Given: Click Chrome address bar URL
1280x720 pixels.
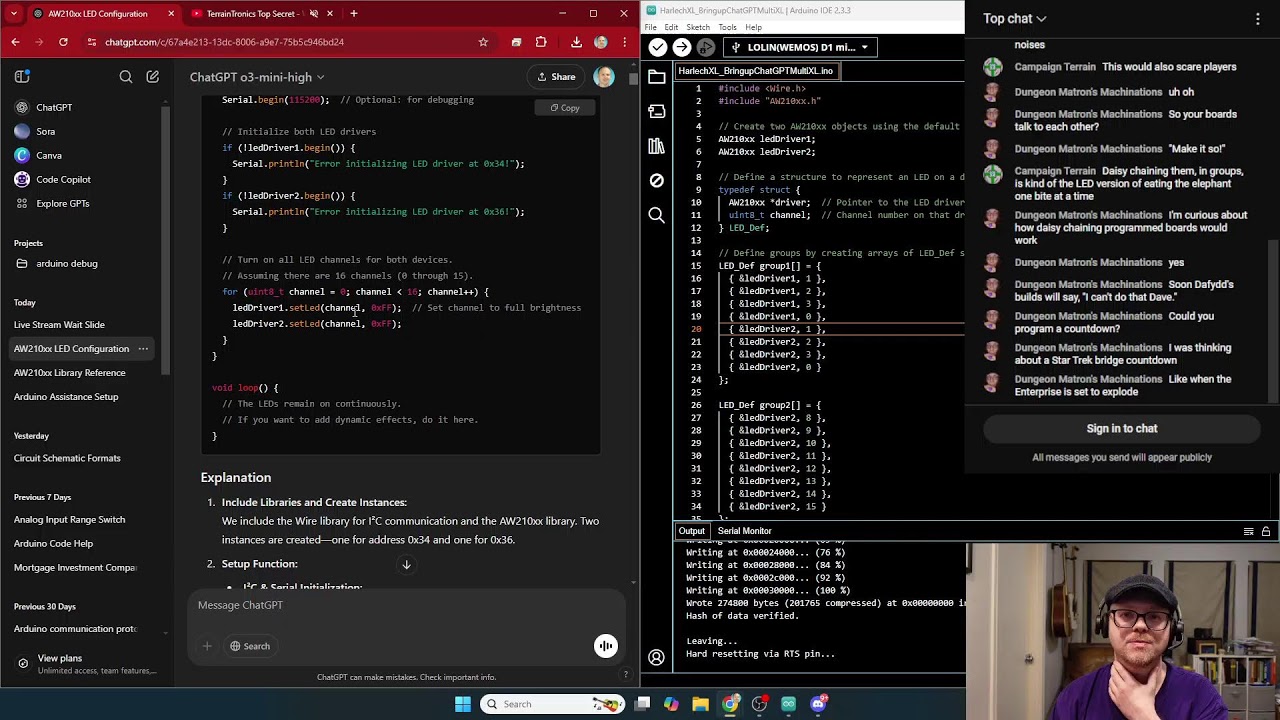Looking at the screenshot, I should [x=225, y=42].
